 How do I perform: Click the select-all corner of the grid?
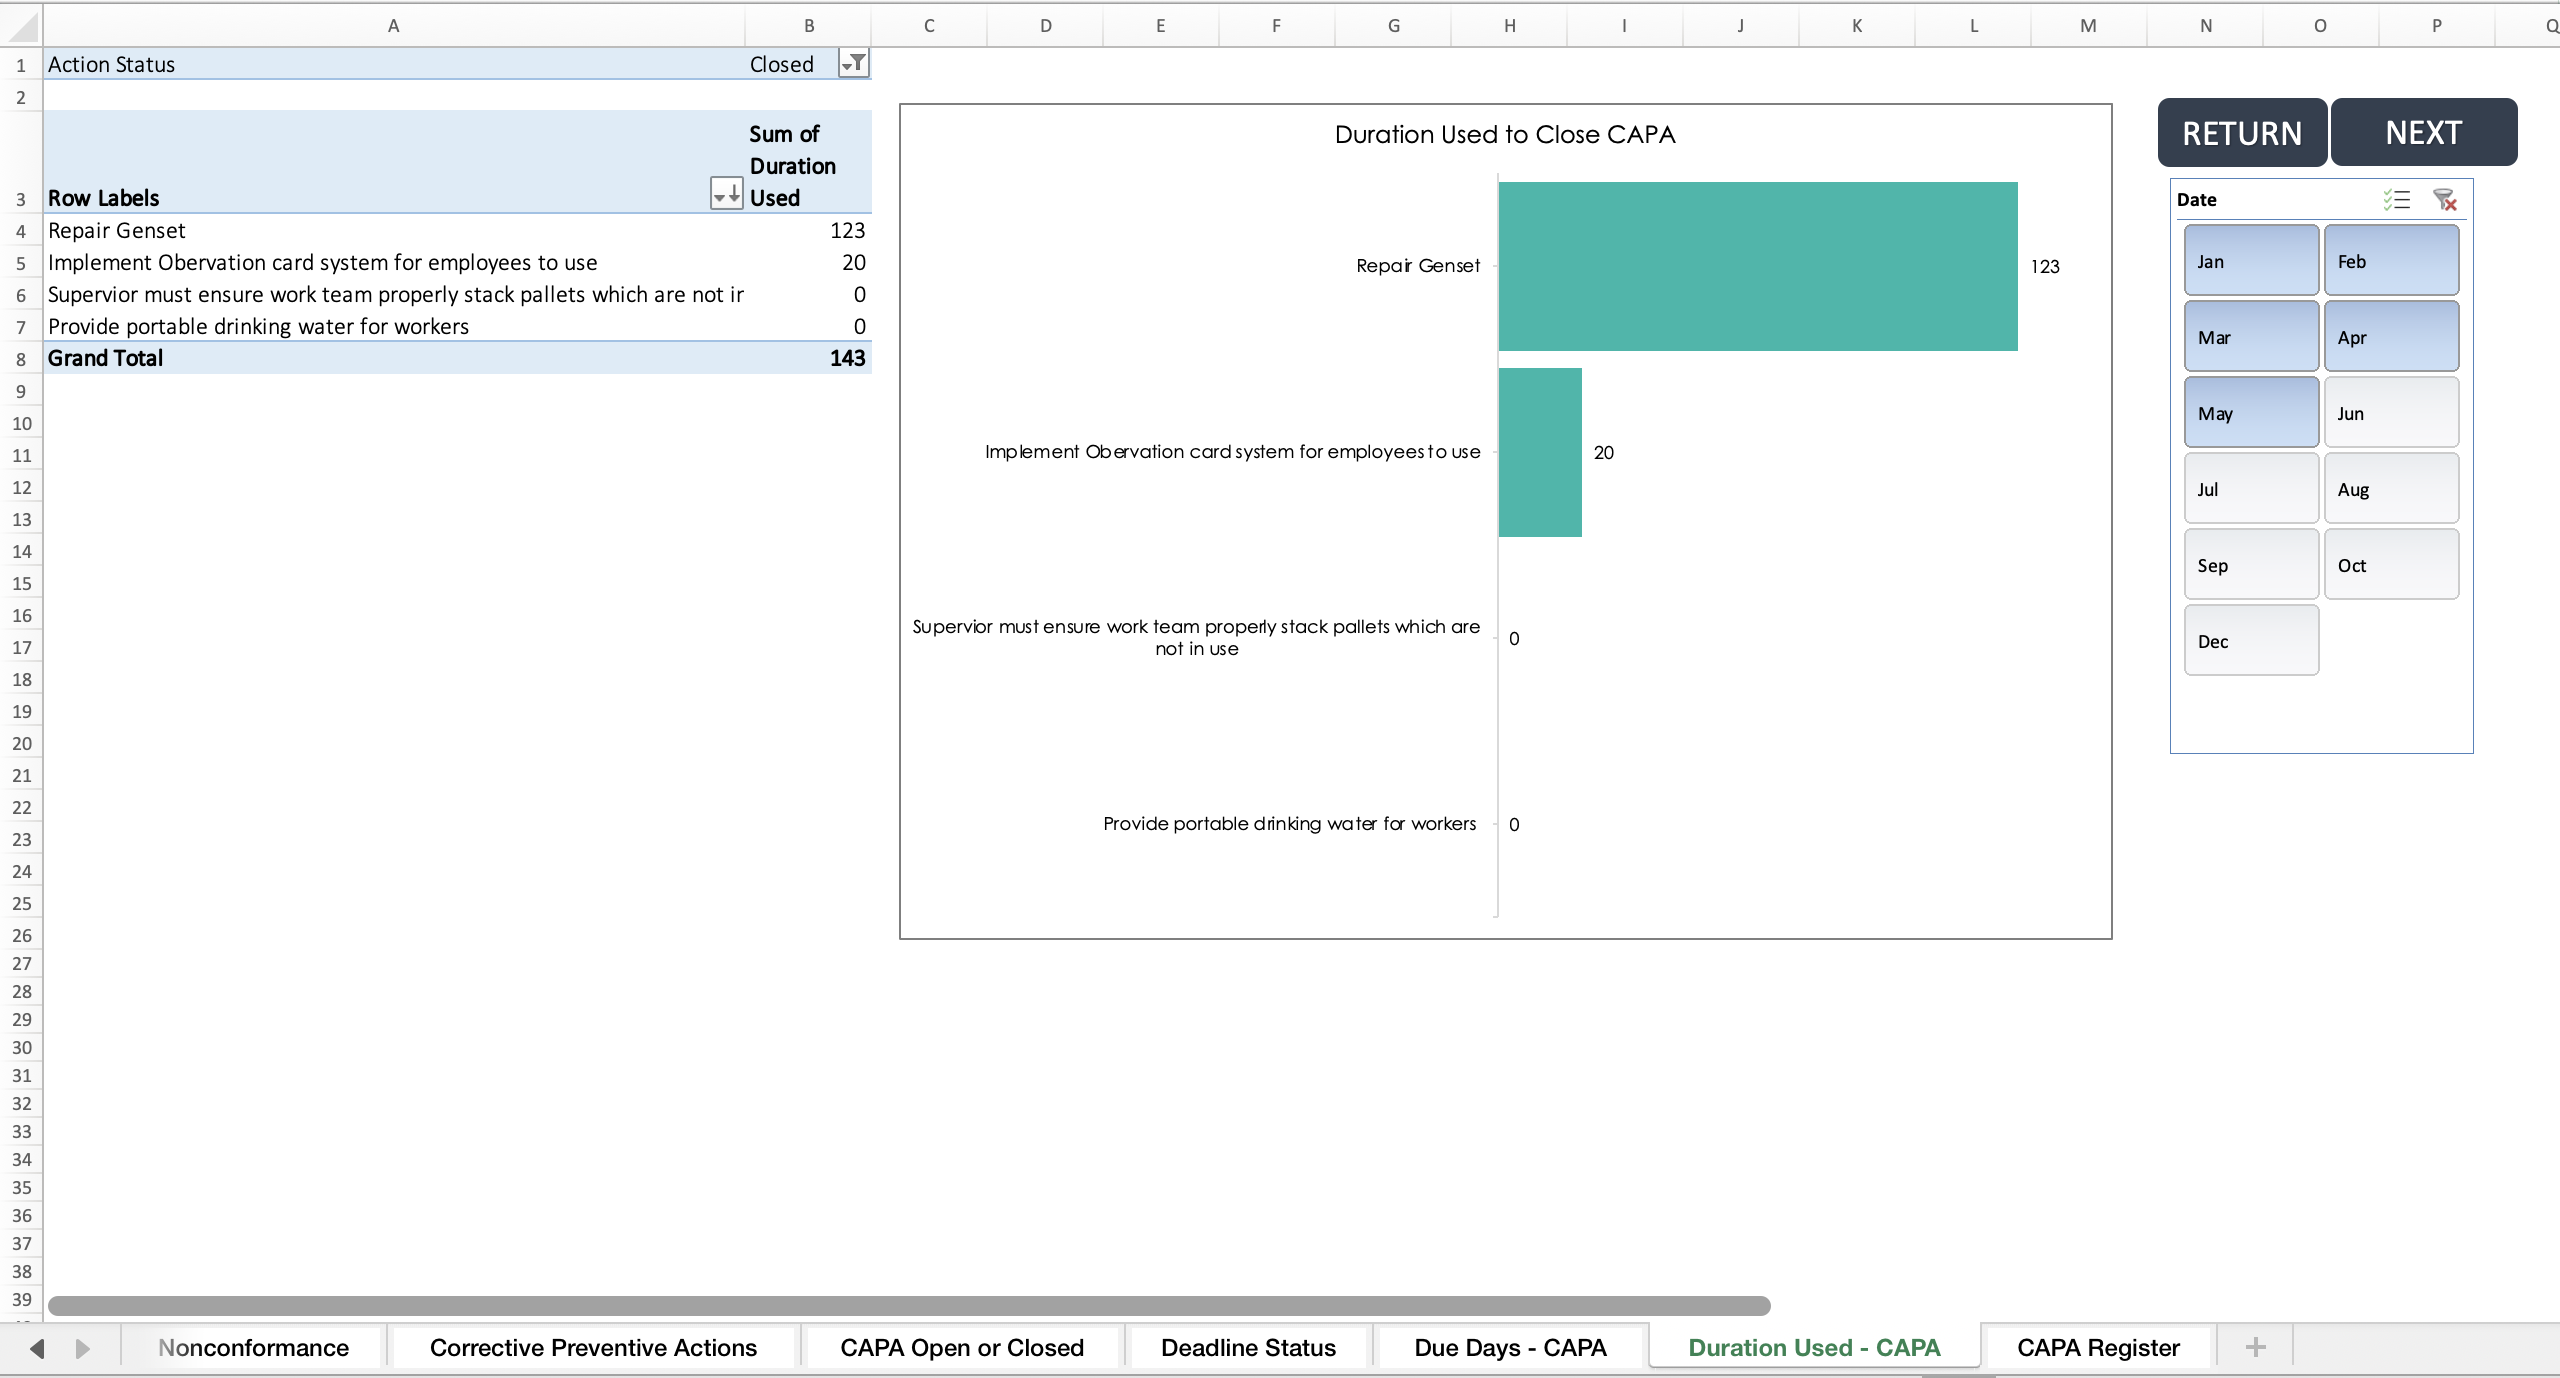coord(20,25)
